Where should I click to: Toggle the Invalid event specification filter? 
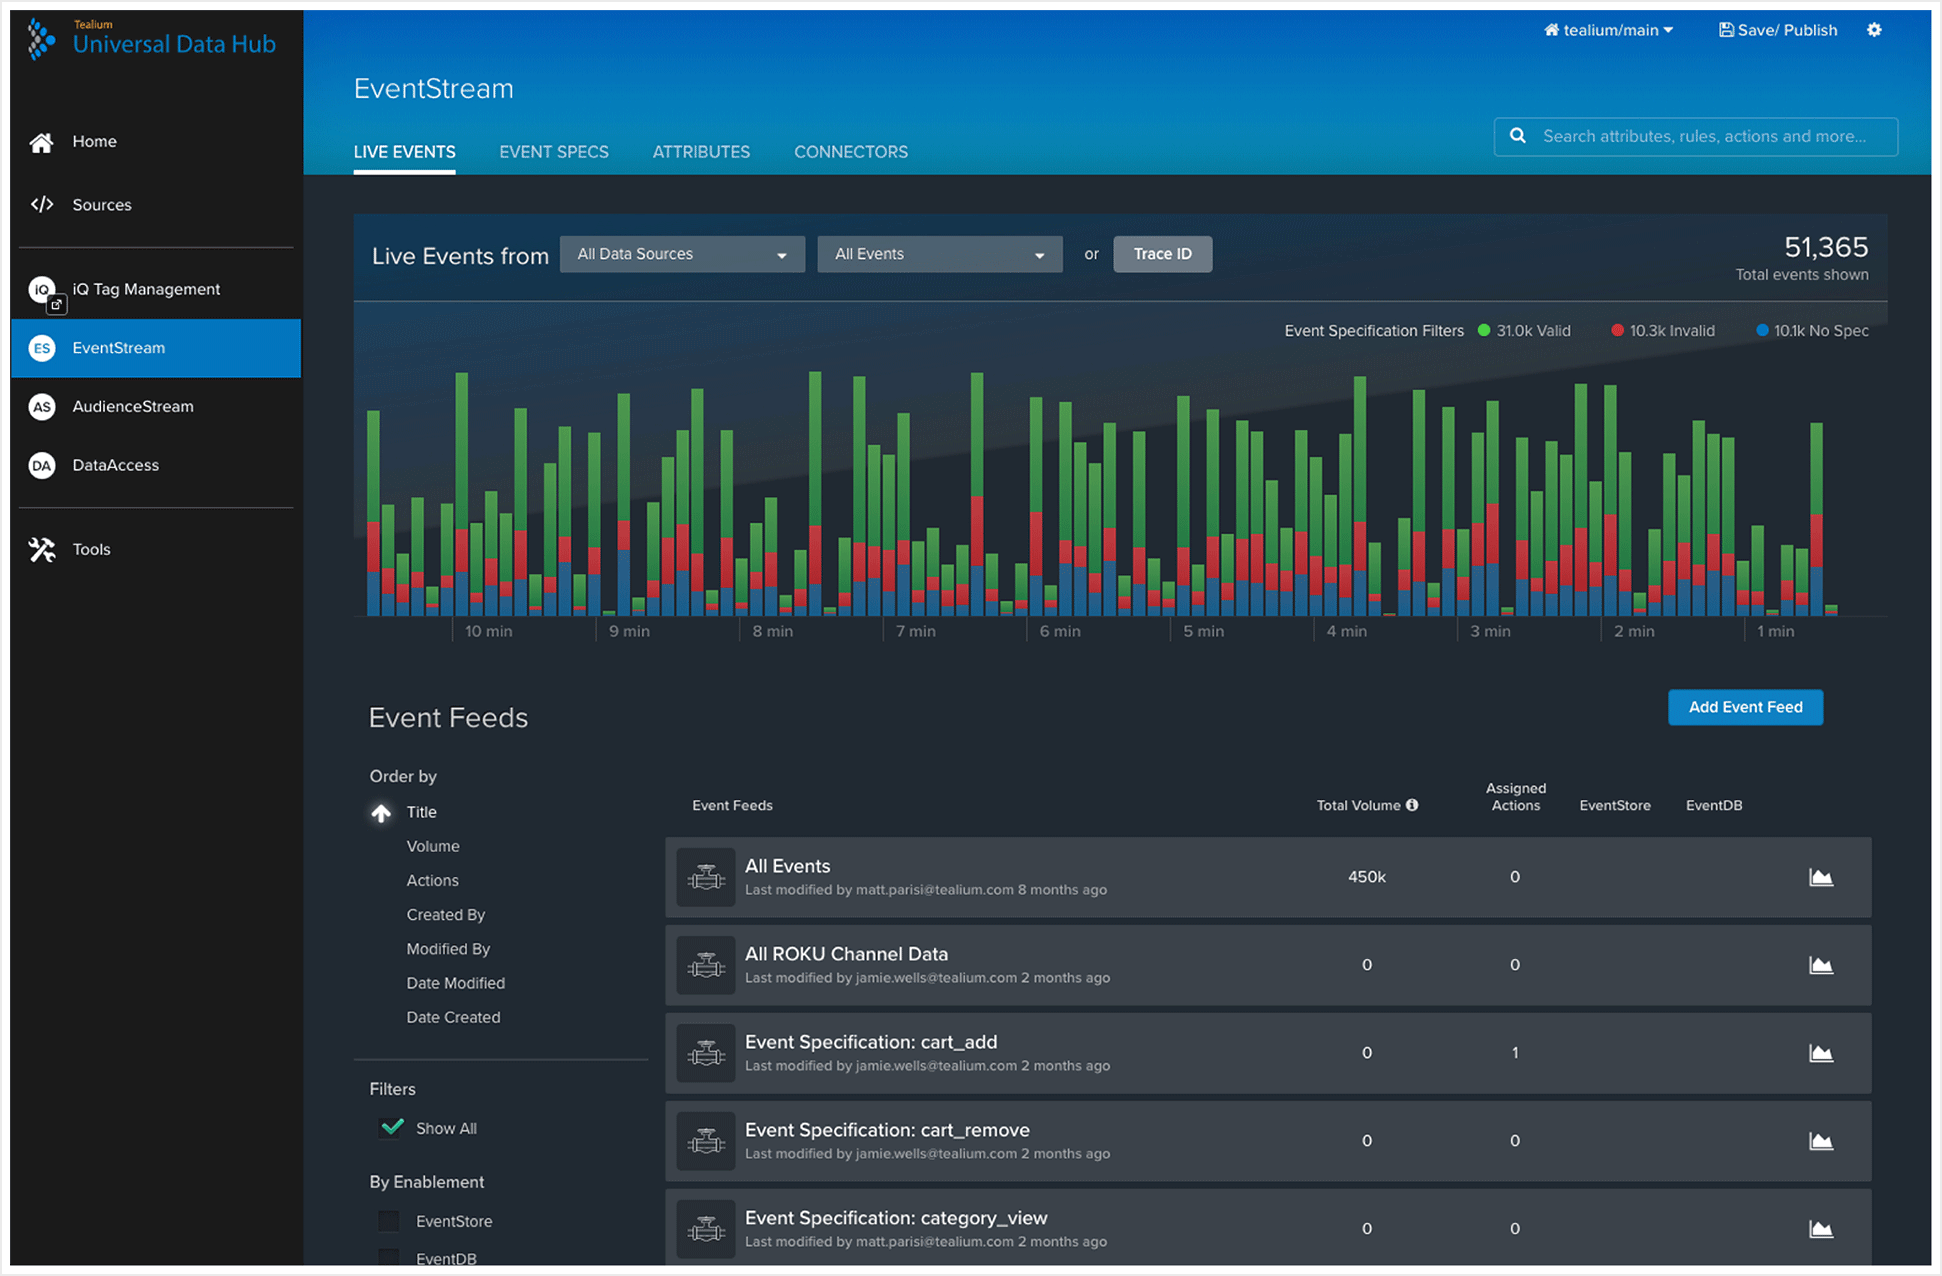point(1662,331)
